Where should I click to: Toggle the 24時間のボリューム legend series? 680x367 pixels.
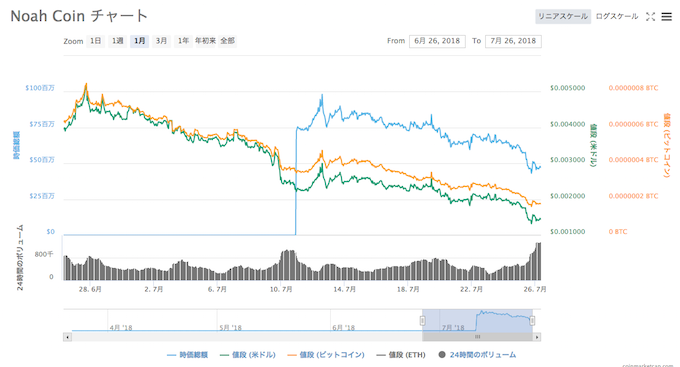click(x=477, y=355)
